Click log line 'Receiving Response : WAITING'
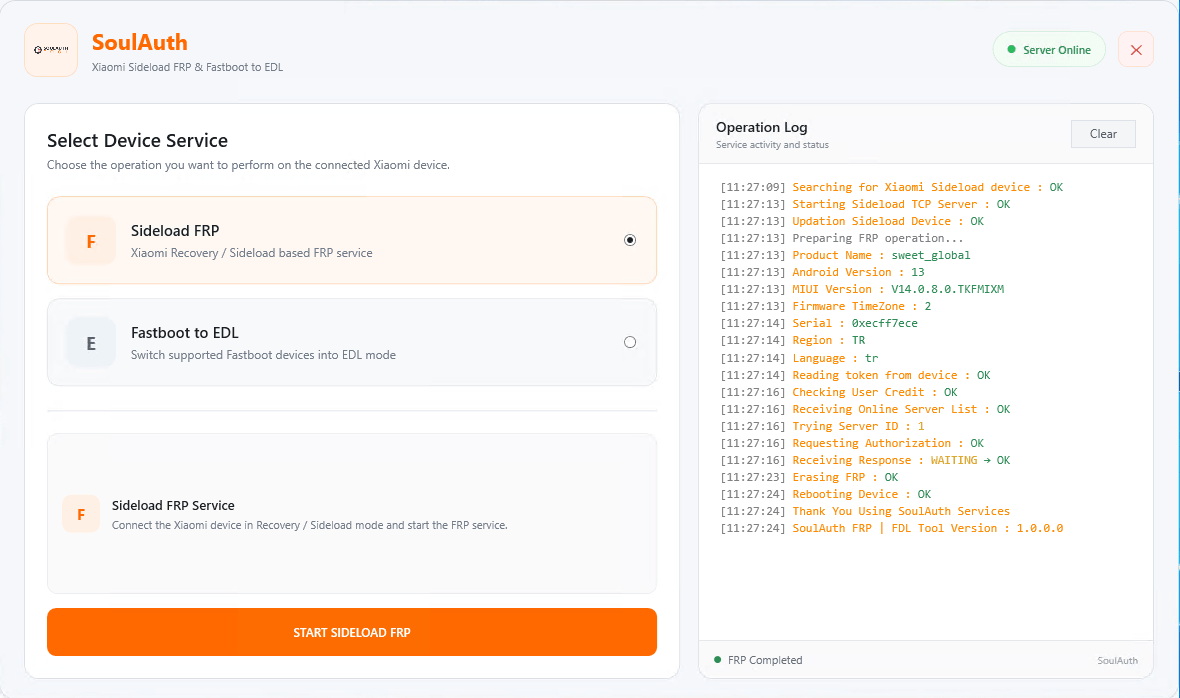Screen dimensions: 1180x698 (865, 460)
